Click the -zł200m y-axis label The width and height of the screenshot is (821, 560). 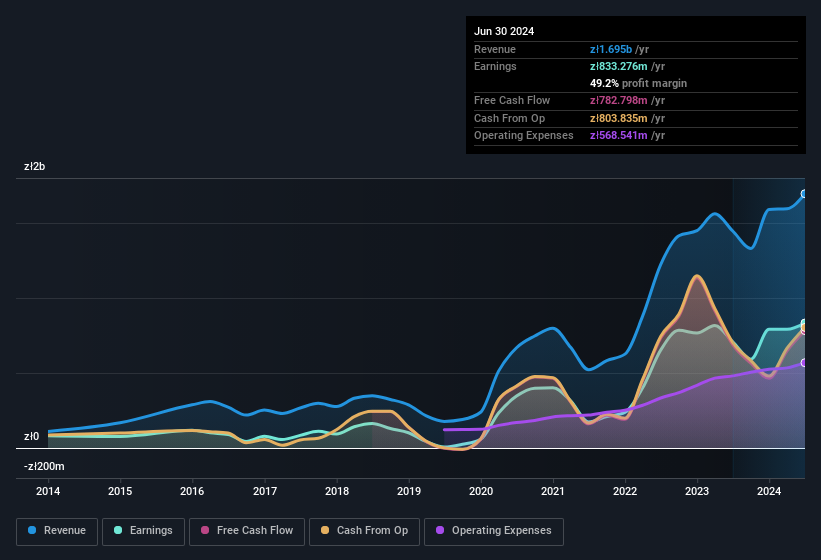point(44,466)
